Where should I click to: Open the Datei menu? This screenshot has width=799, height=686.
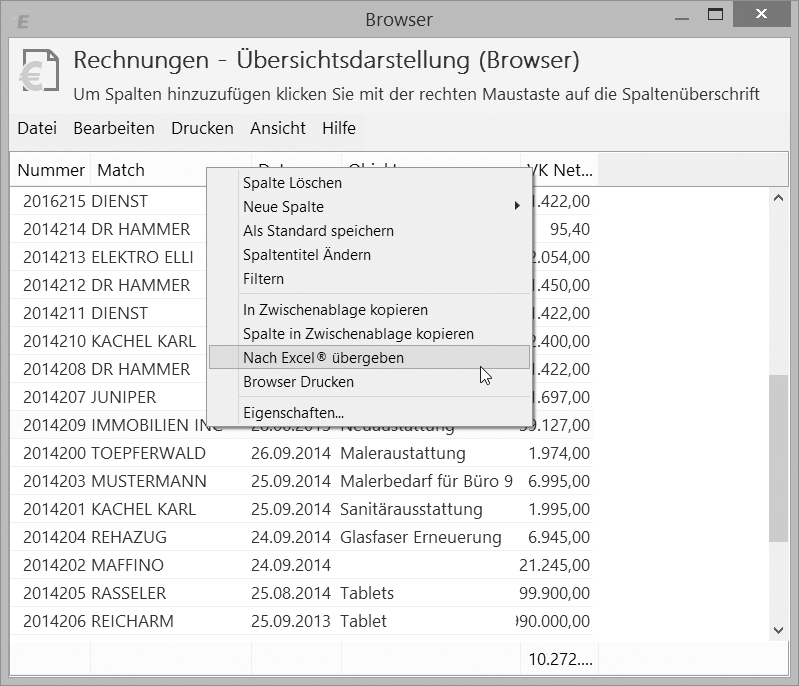point(37,128)
